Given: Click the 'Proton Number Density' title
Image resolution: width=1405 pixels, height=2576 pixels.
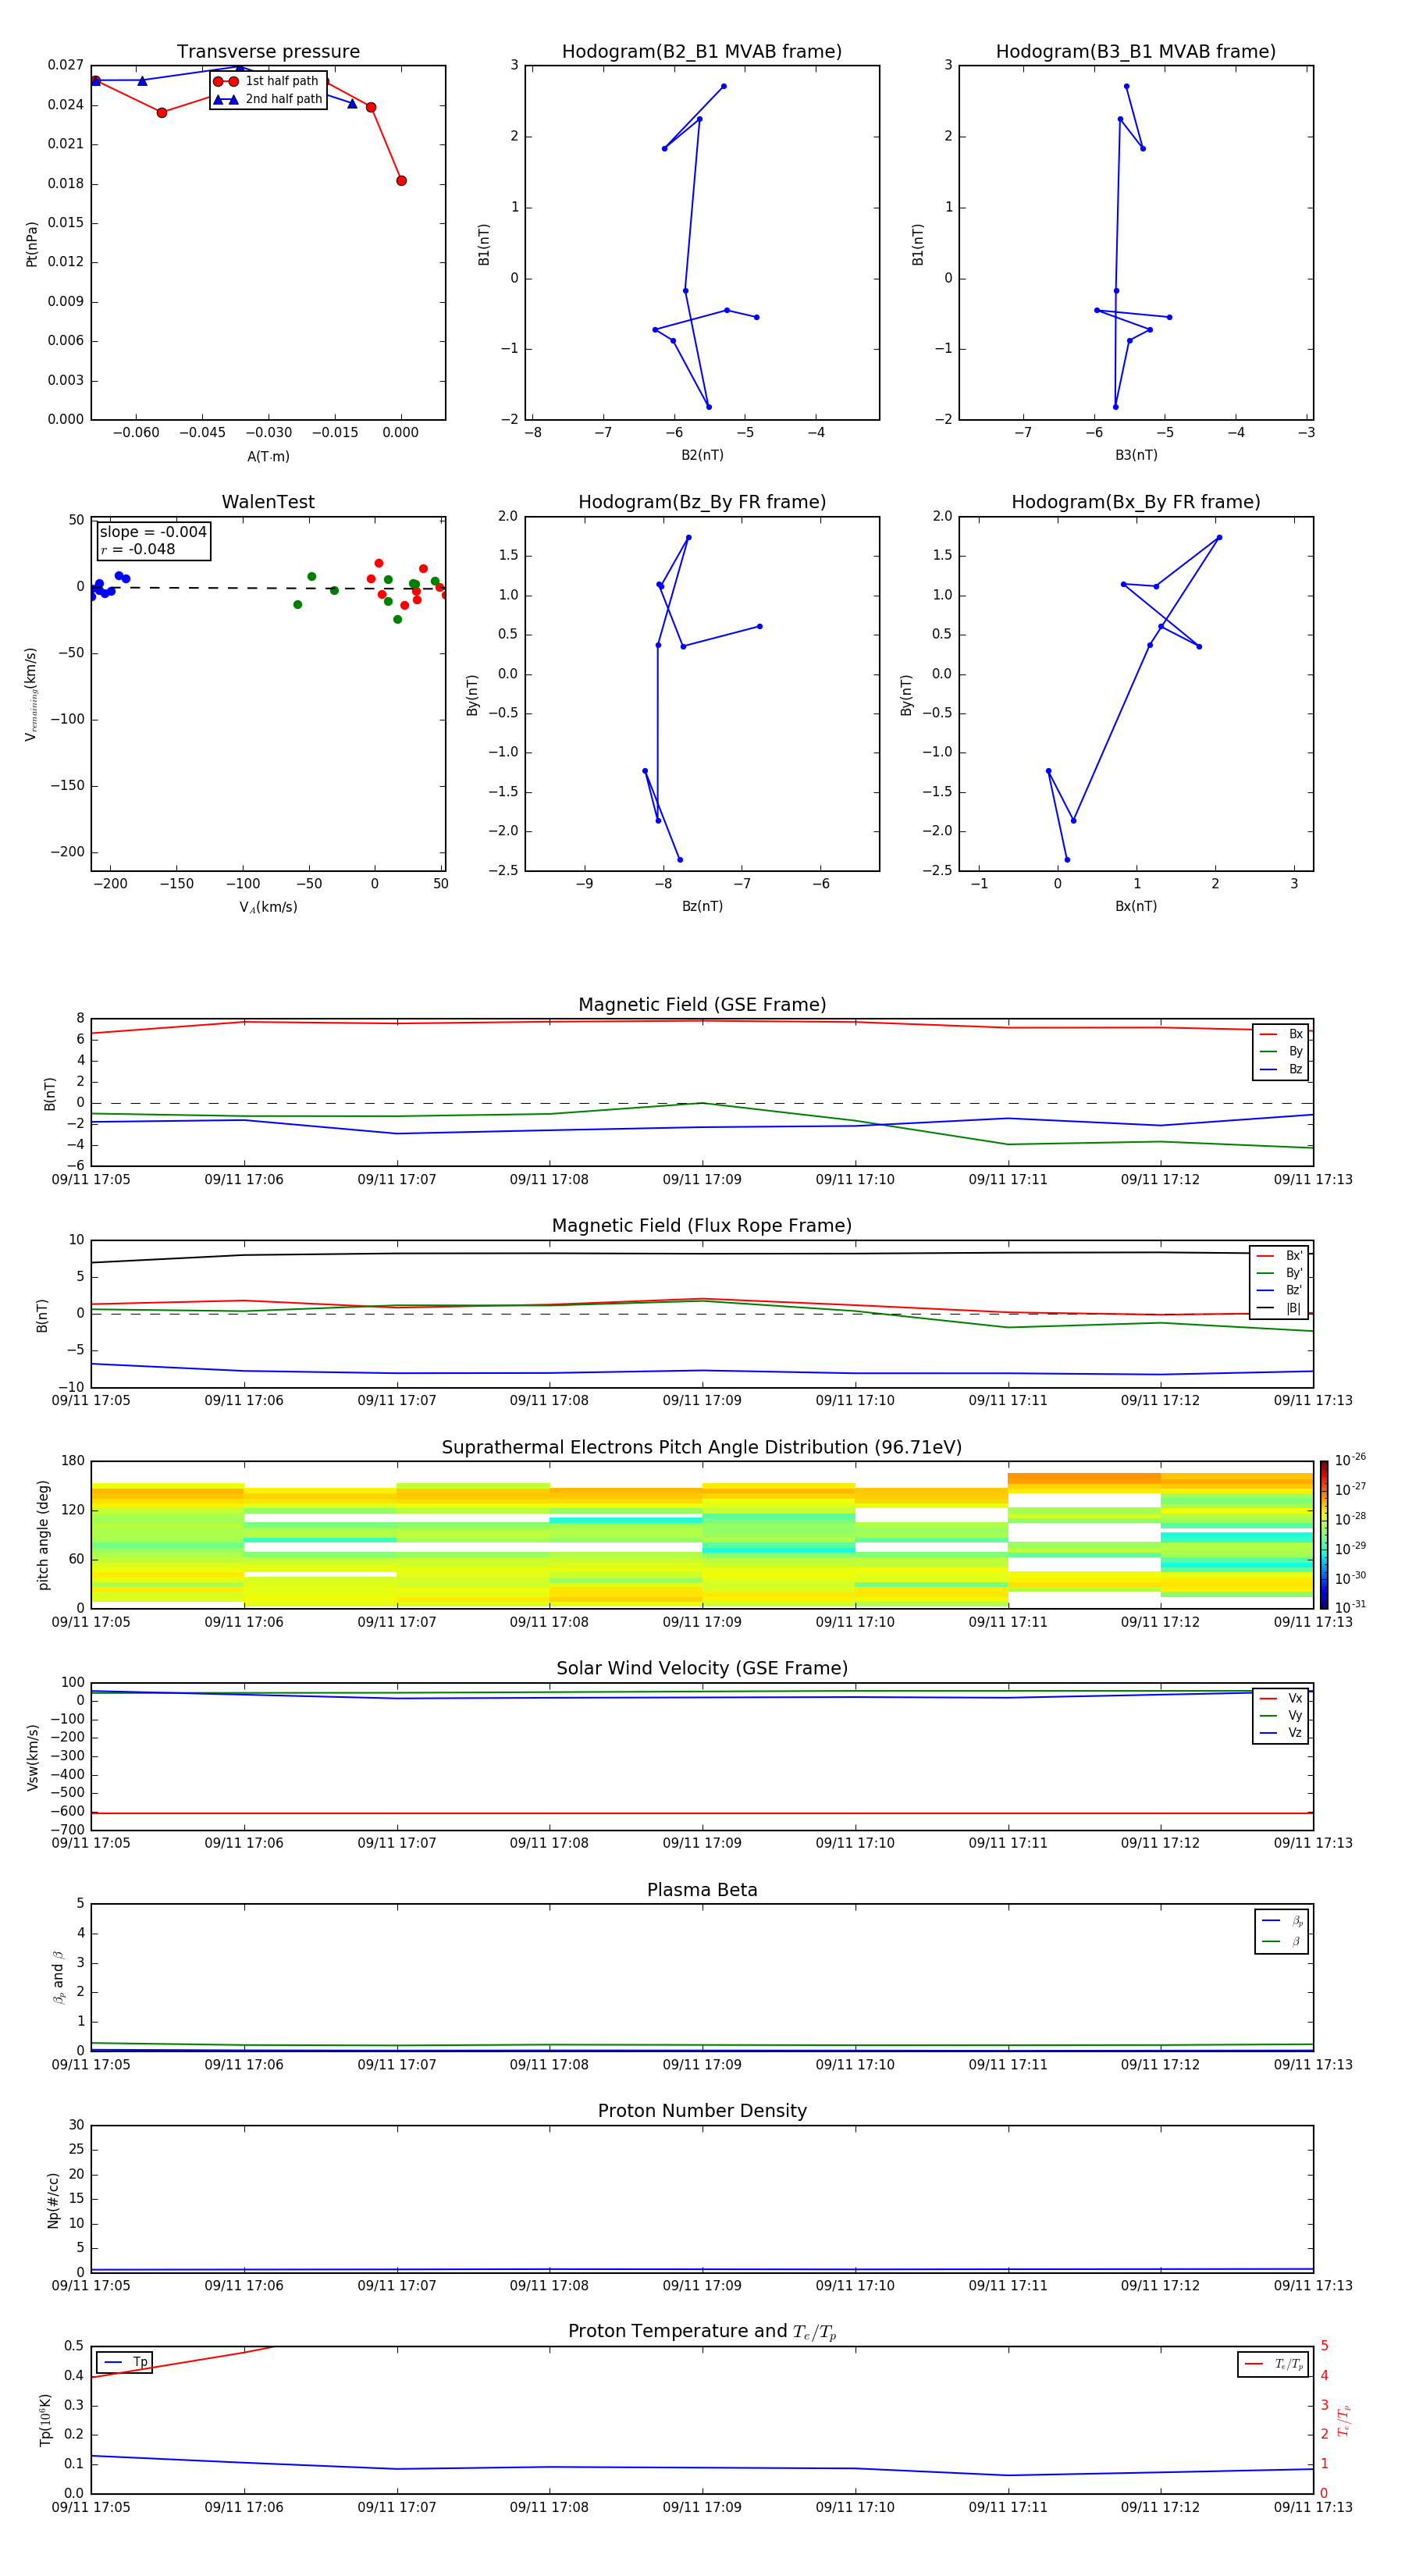Looking at the screenshot, I should tap(702, 2111).
